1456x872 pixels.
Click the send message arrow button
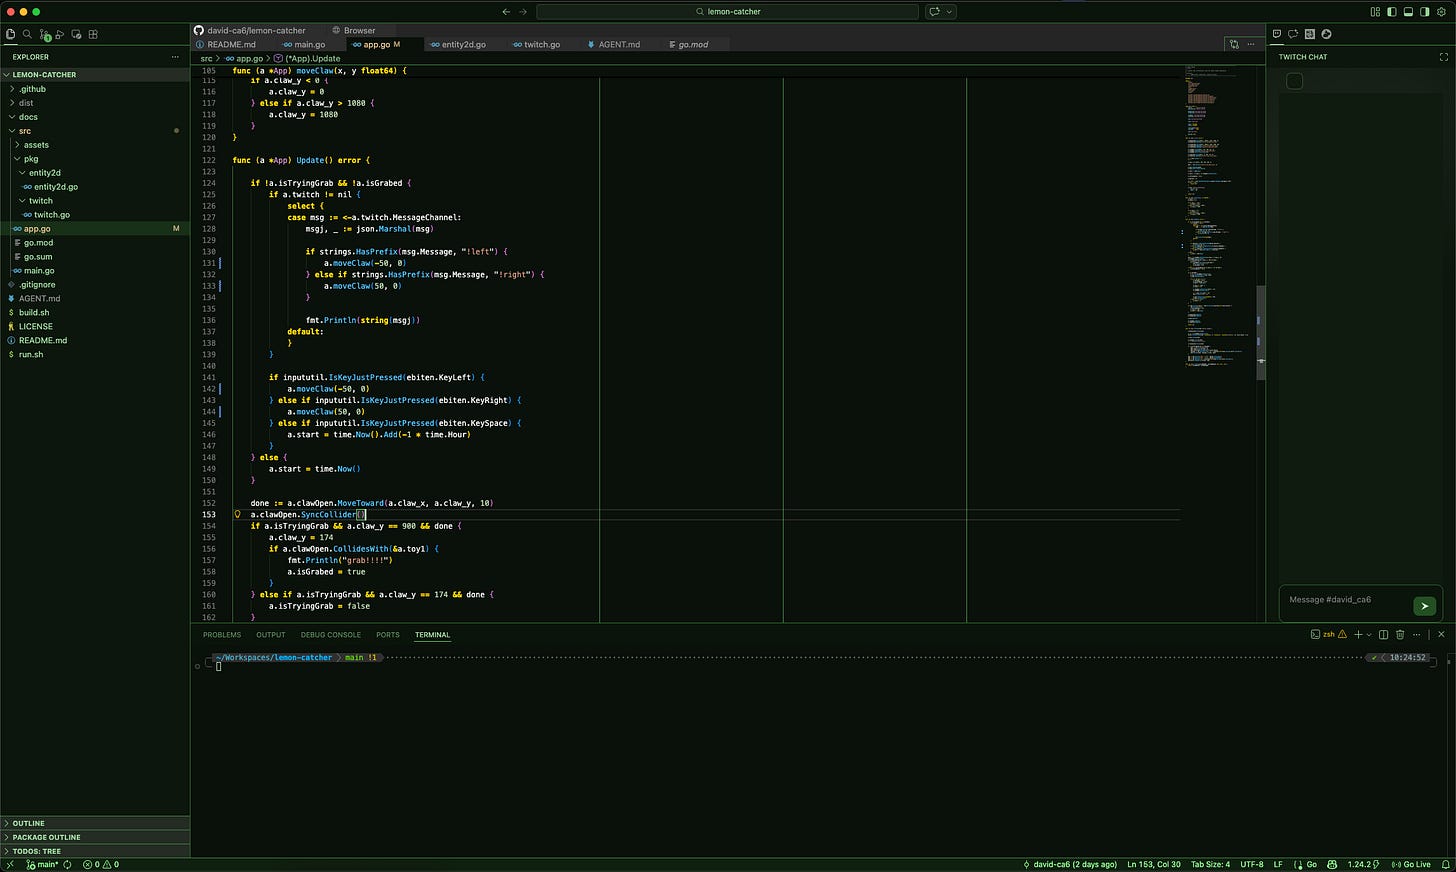pyautogui.click(x=1424, y=605)
